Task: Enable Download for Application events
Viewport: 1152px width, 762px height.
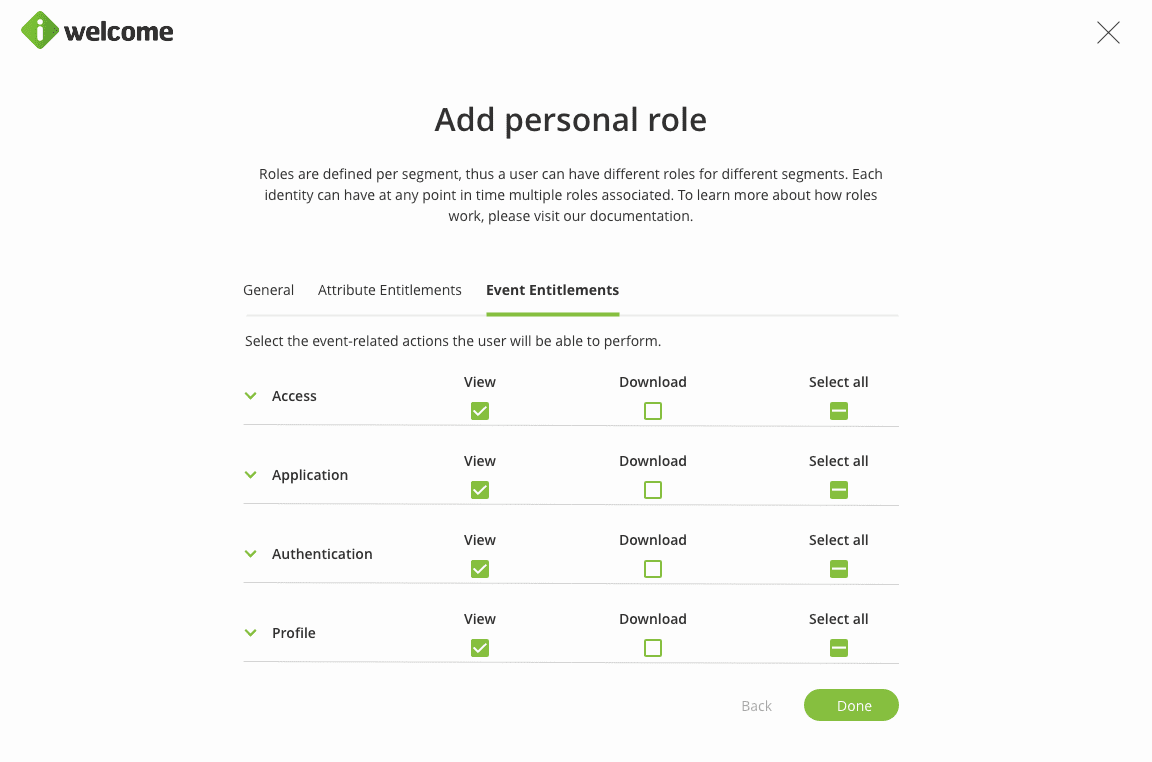Action: pyautogui.click(x=653, y=490)
